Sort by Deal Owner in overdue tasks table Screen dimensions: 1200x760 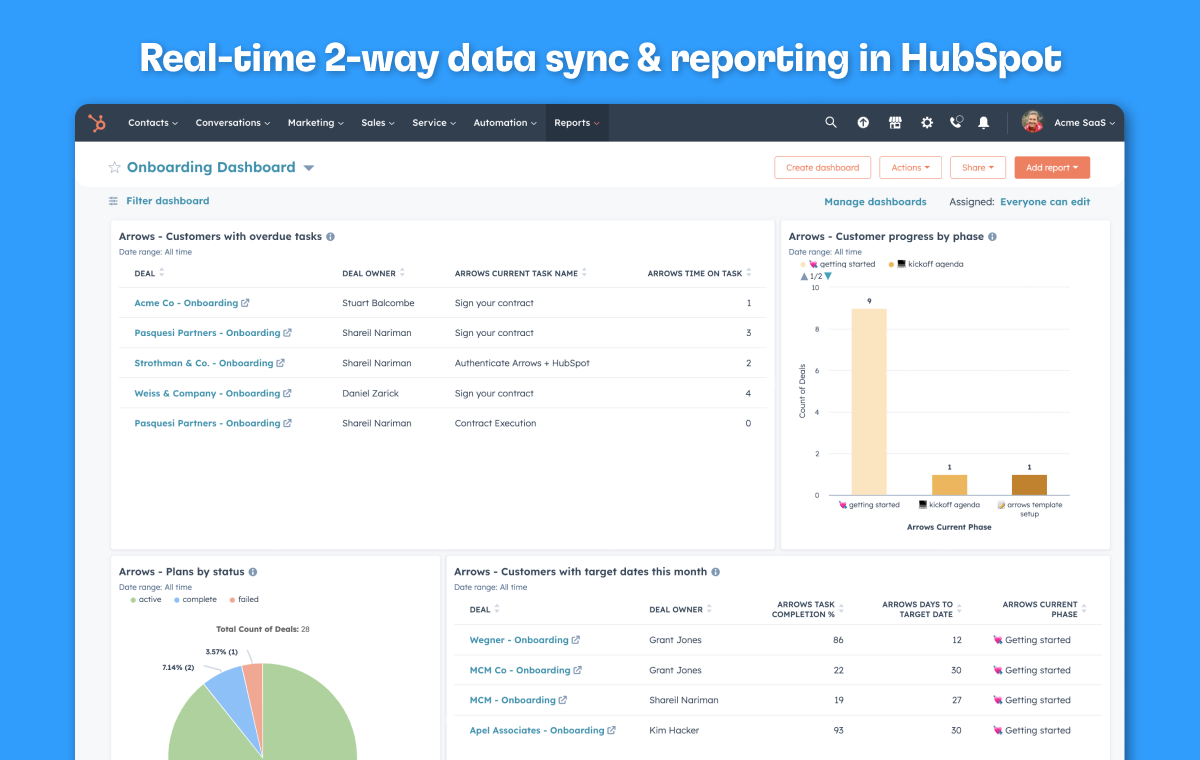pyautogui.click(x=403, y=273)
